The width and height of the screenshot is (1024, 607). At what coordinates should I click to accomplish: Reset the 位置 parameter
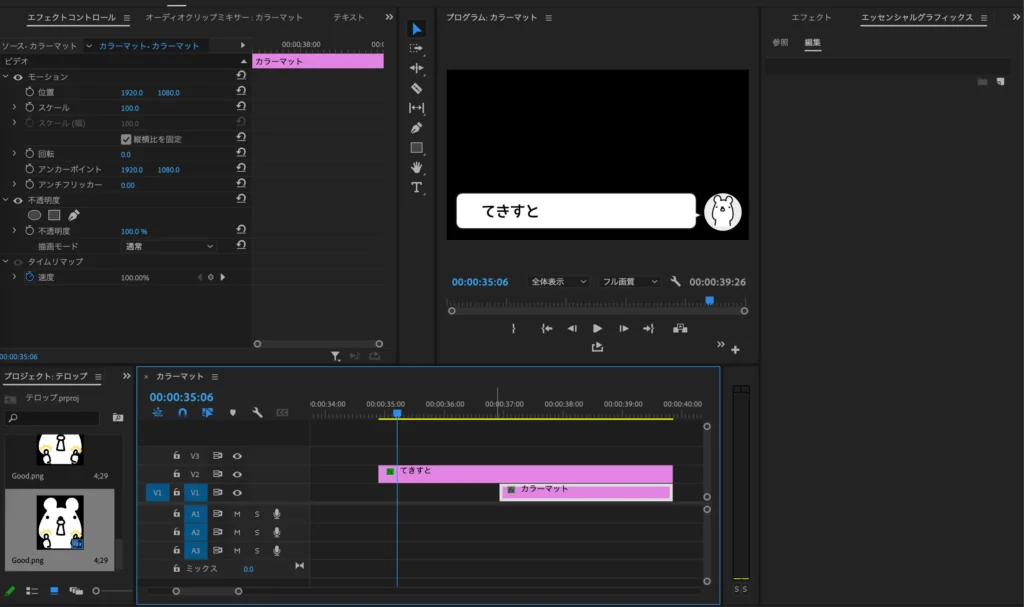[x=241, y=92]
